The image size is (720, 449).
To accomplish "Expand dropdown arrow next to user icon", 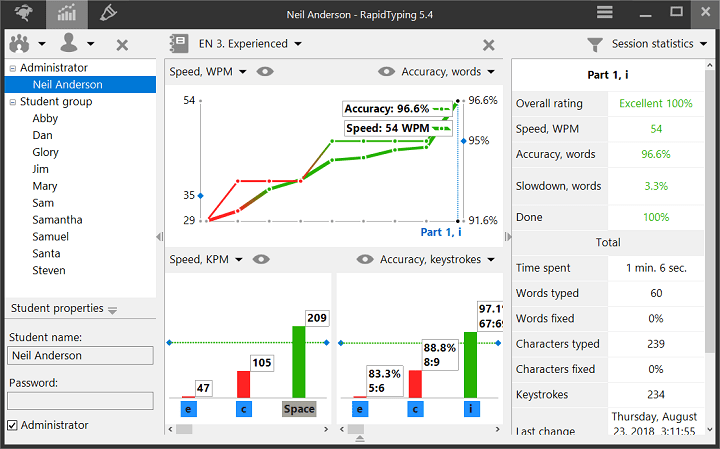I will tap(90, 44).
